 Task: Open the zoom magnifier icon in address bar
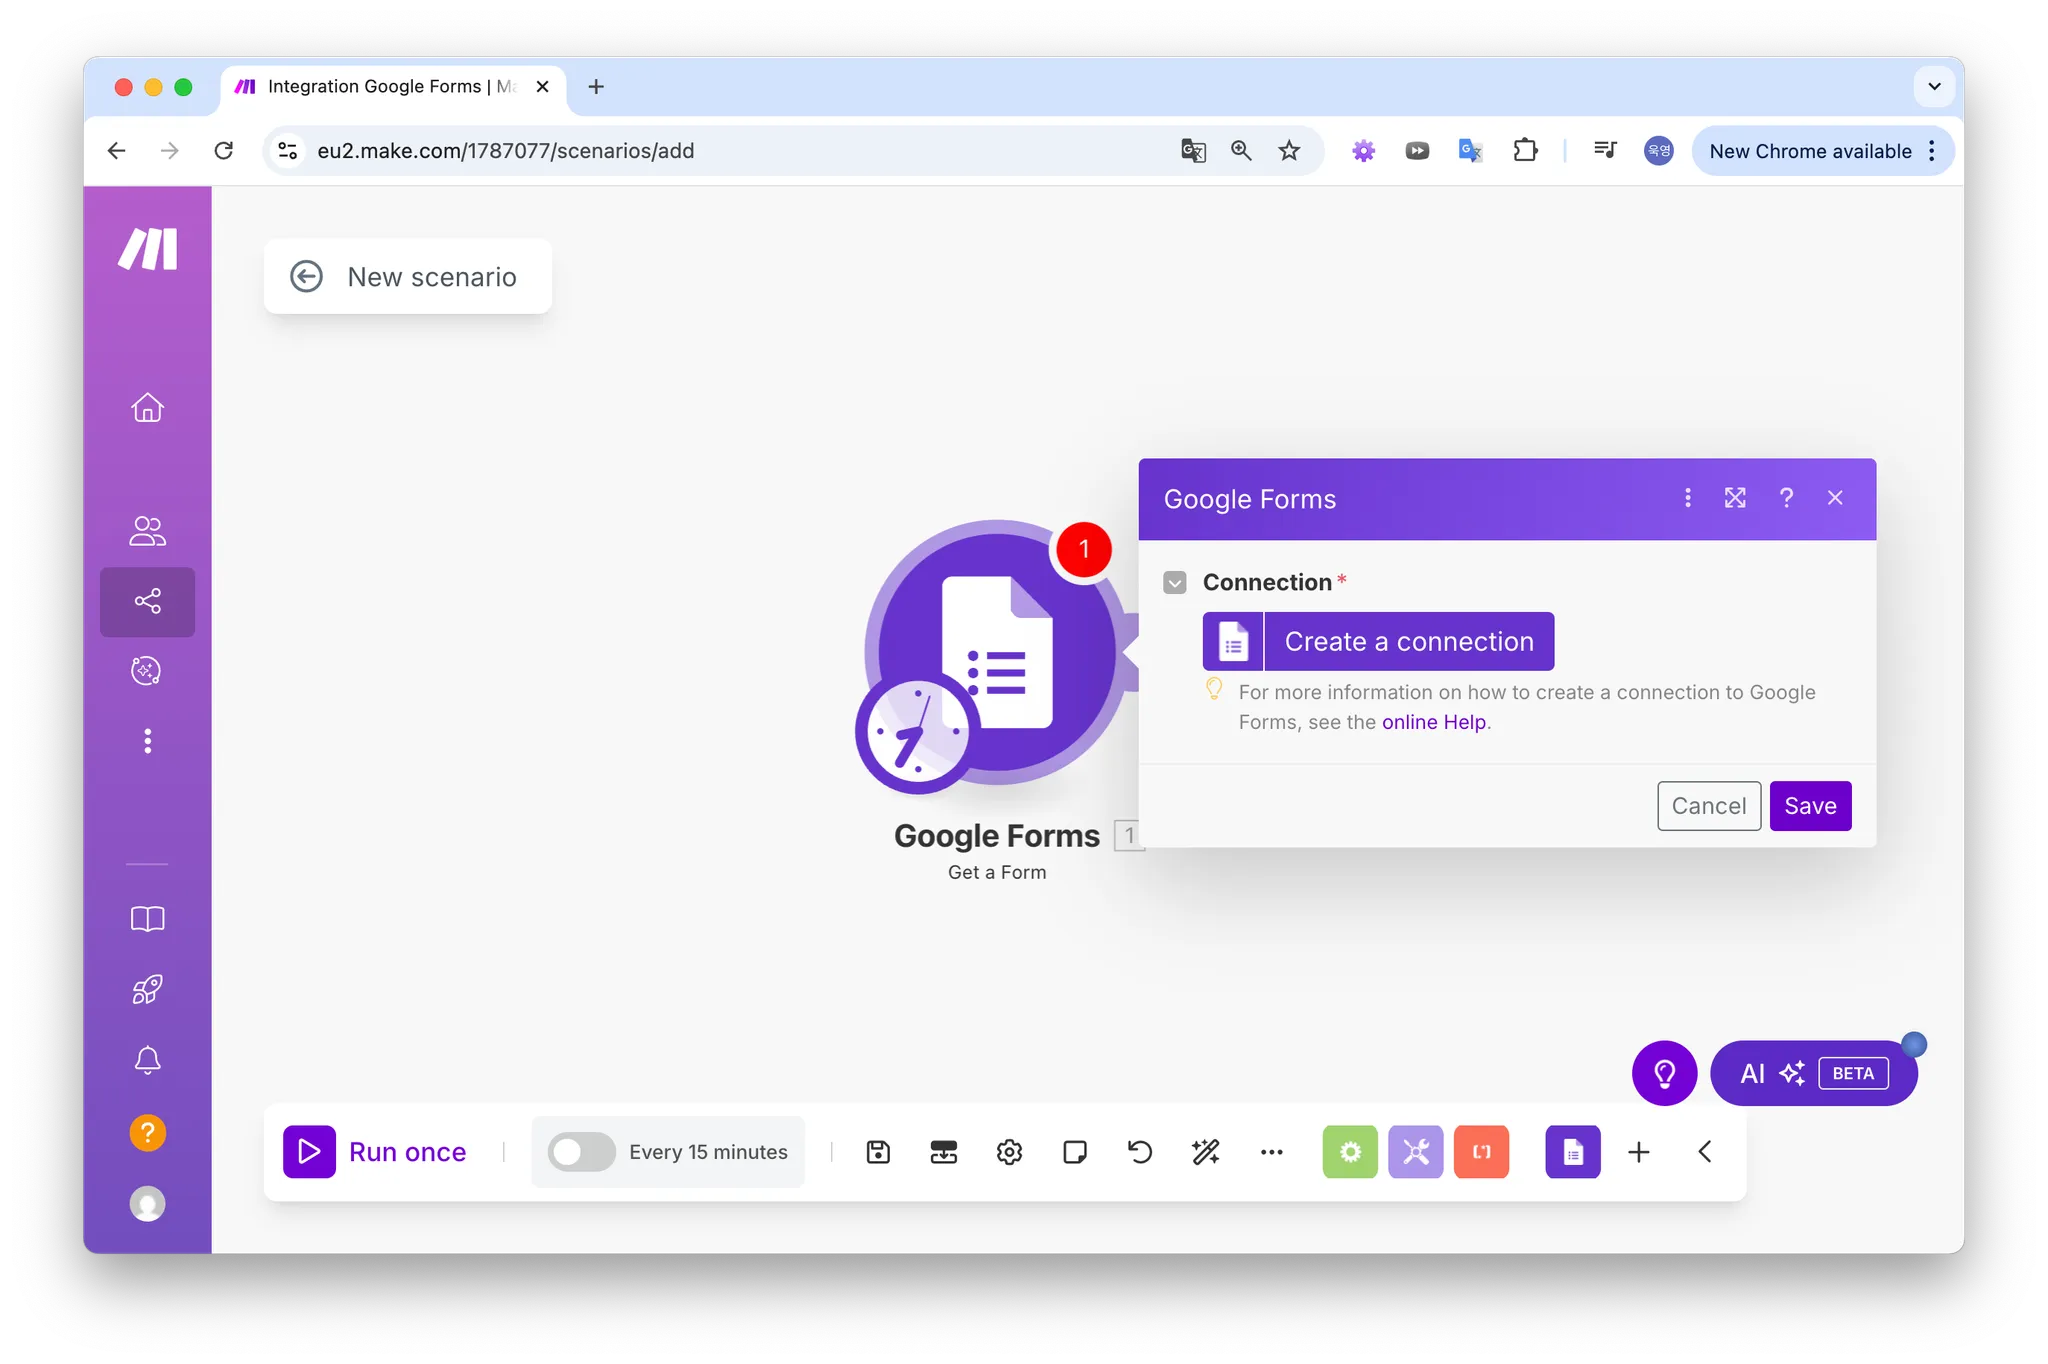pyautogui.click(x=1241, y=151)
